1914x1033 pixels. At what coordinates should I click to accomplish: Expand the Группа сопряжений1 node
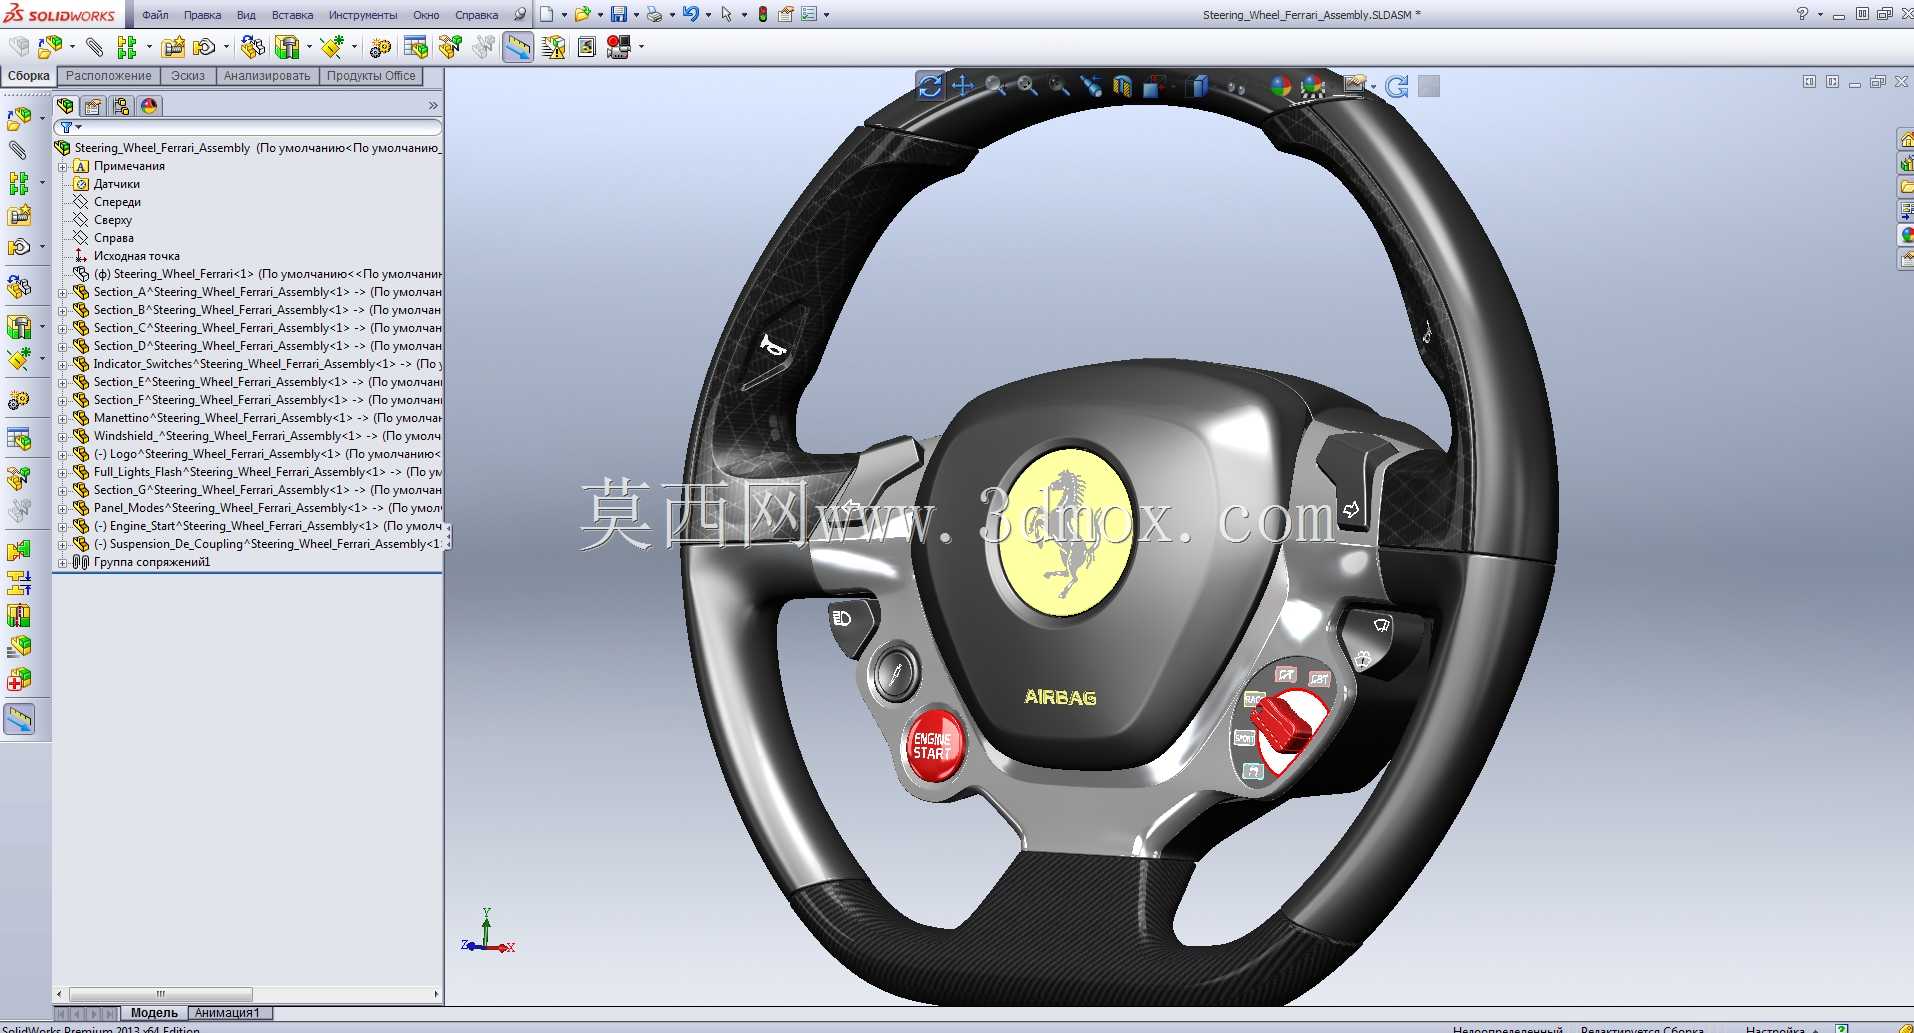pyautogui.click(x=63, y=562)
